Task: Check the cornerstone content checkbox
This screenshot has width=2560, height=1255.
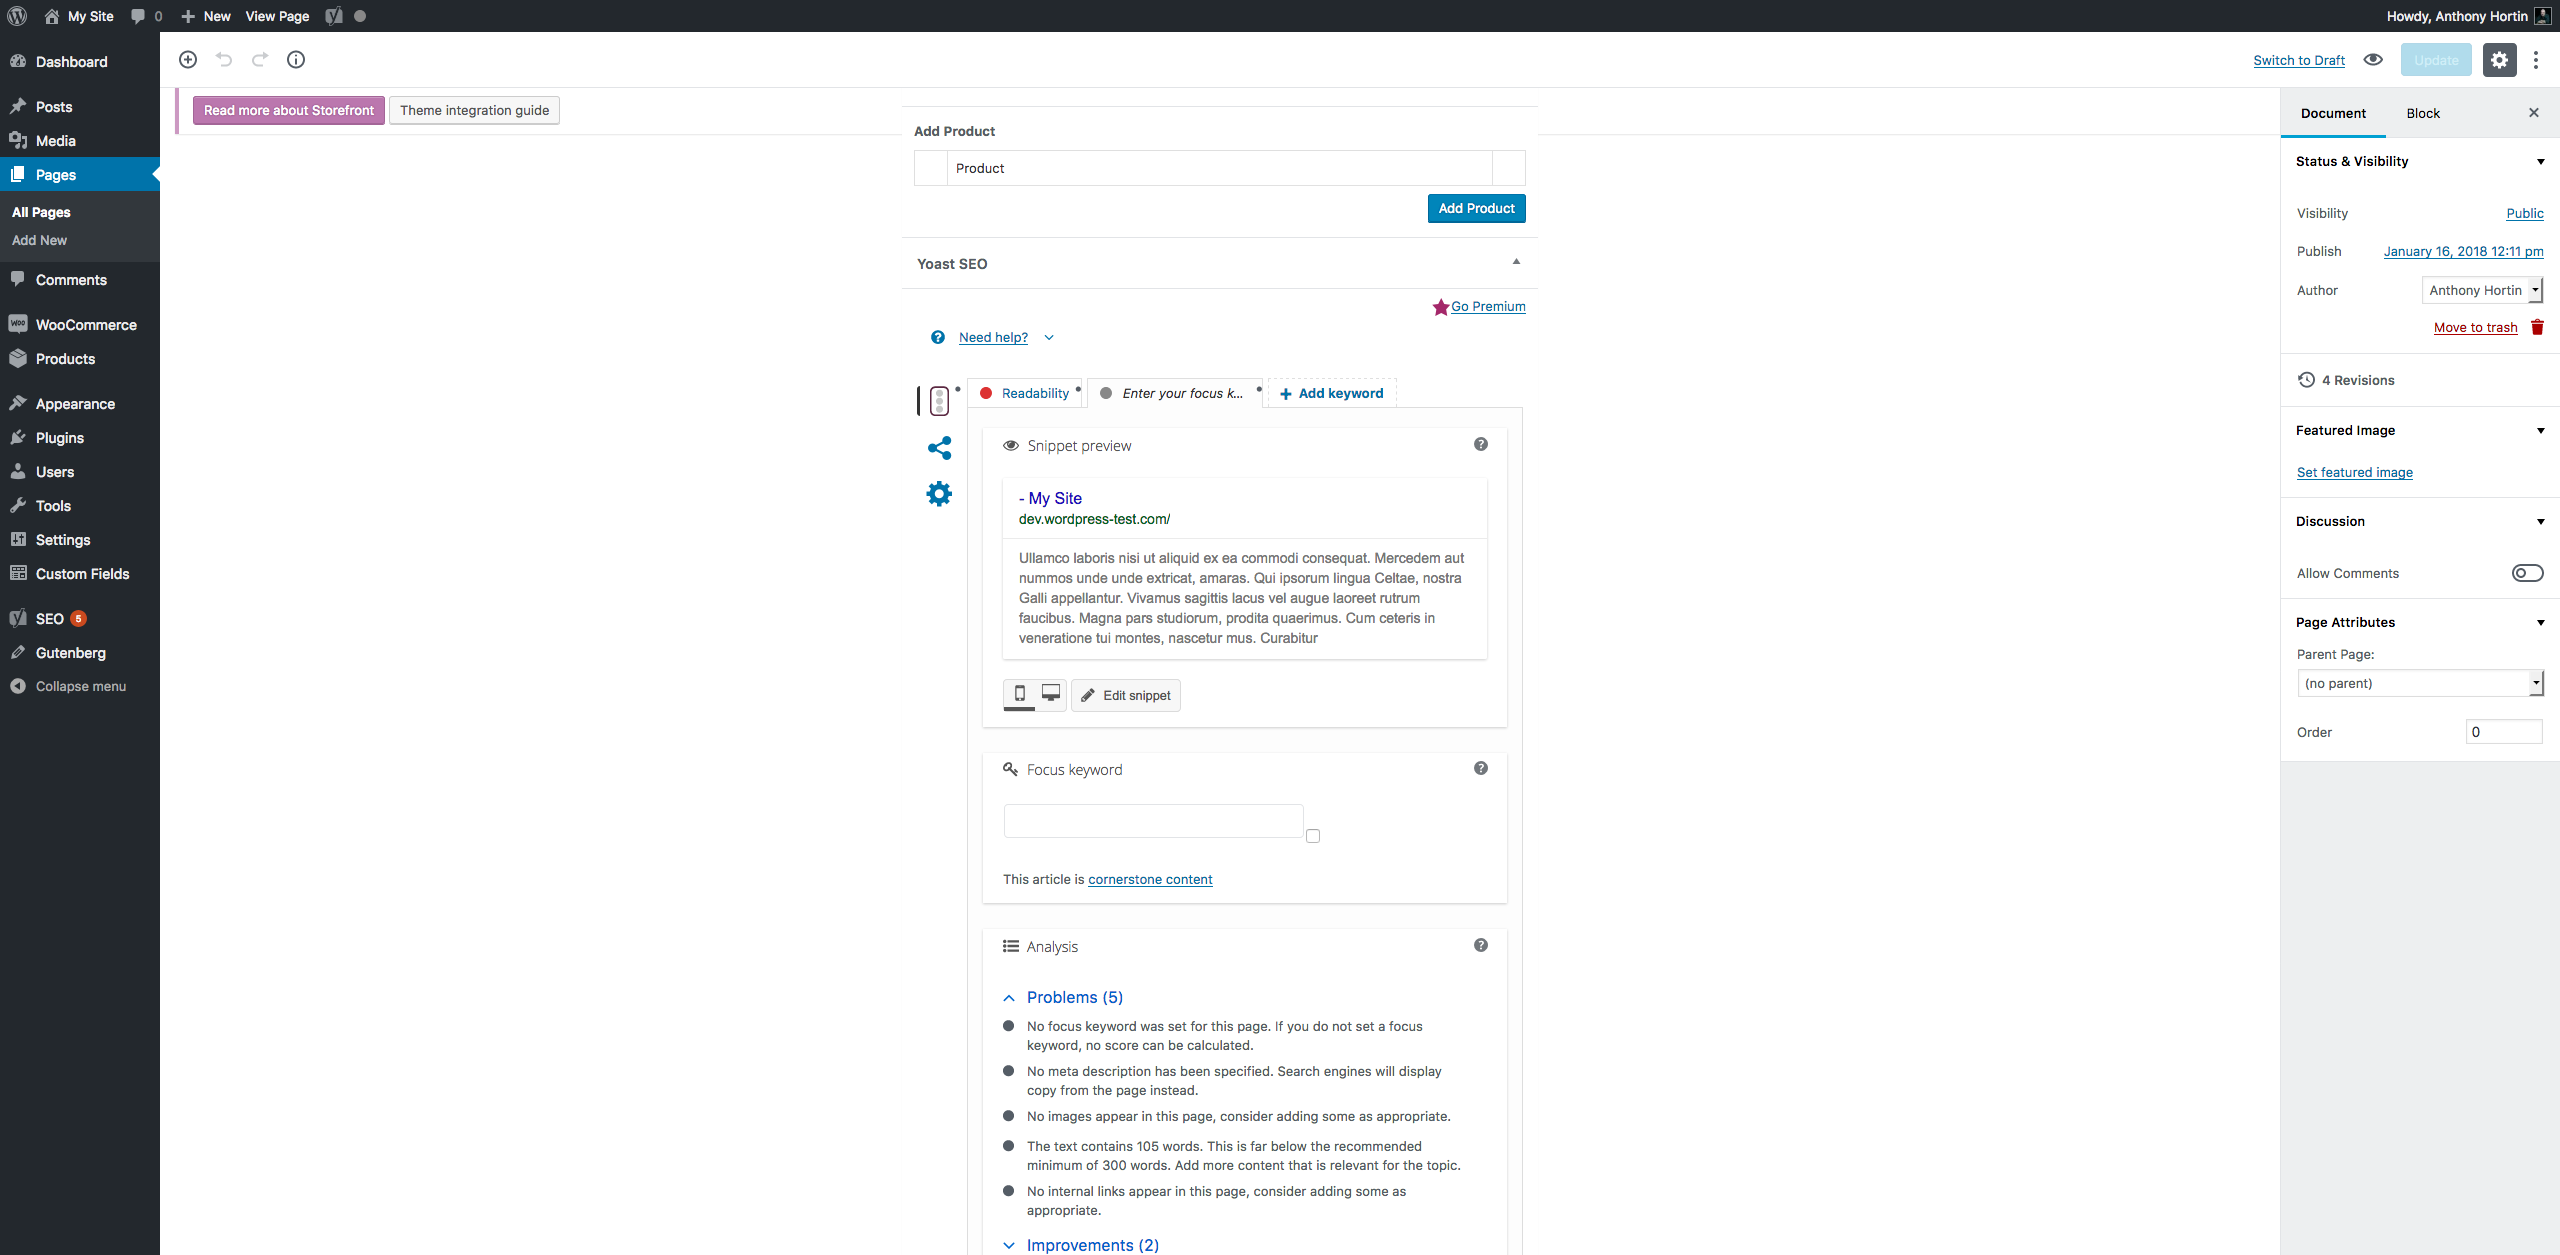Action: [x=1313, y=835]
